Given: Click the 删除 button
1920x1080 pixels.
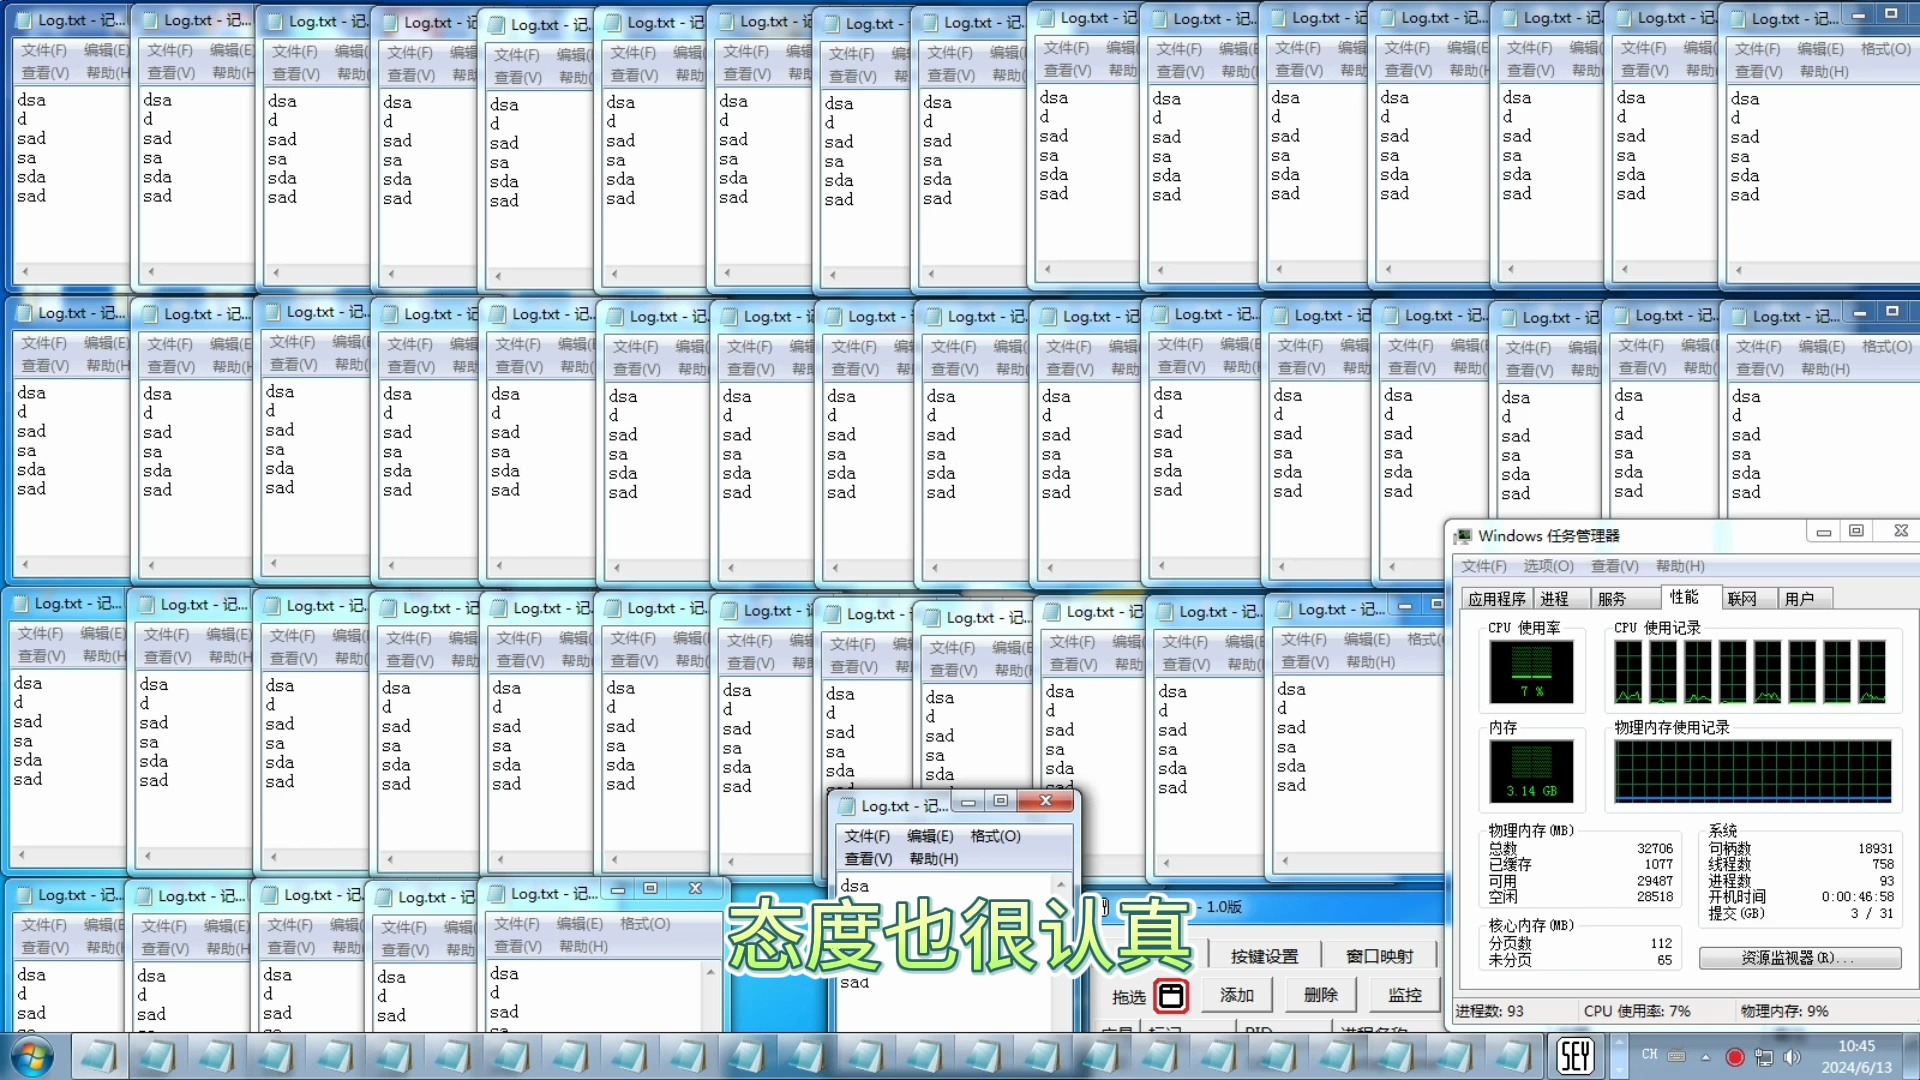Looking at the screenshot, I should (x=1320, y=995).
